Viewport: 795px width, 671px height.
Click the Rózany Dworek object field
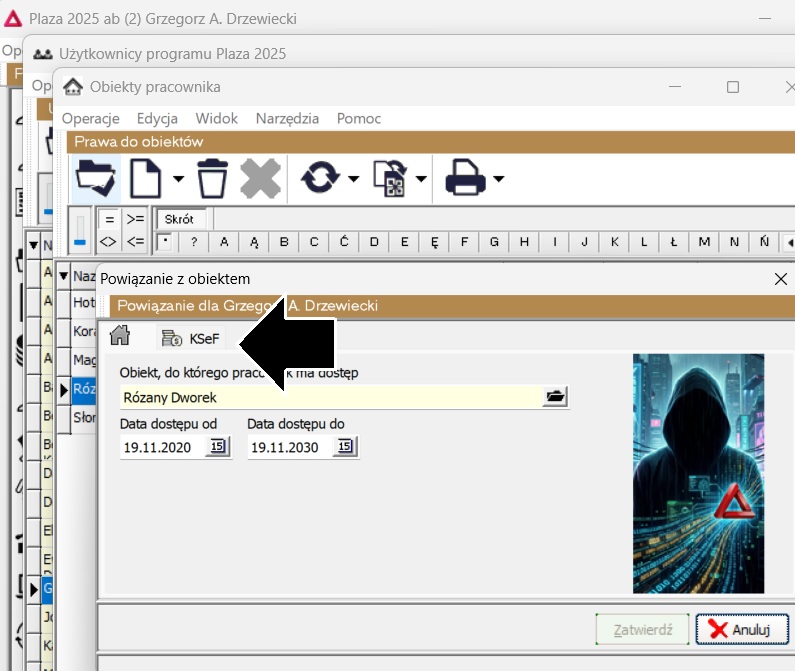pyautogui.click(x=331, y=397)
